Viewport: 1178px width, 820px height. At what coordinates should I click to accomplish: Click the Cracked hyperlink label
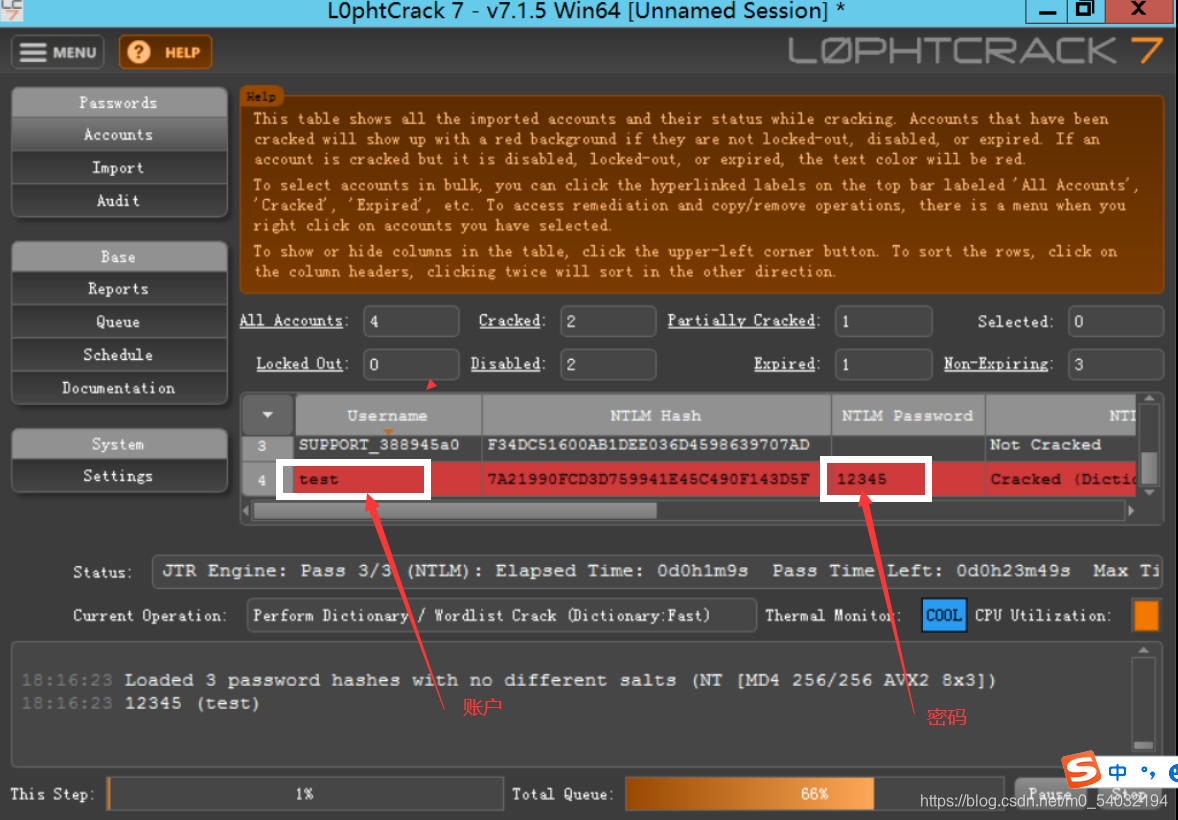(511, 321)
